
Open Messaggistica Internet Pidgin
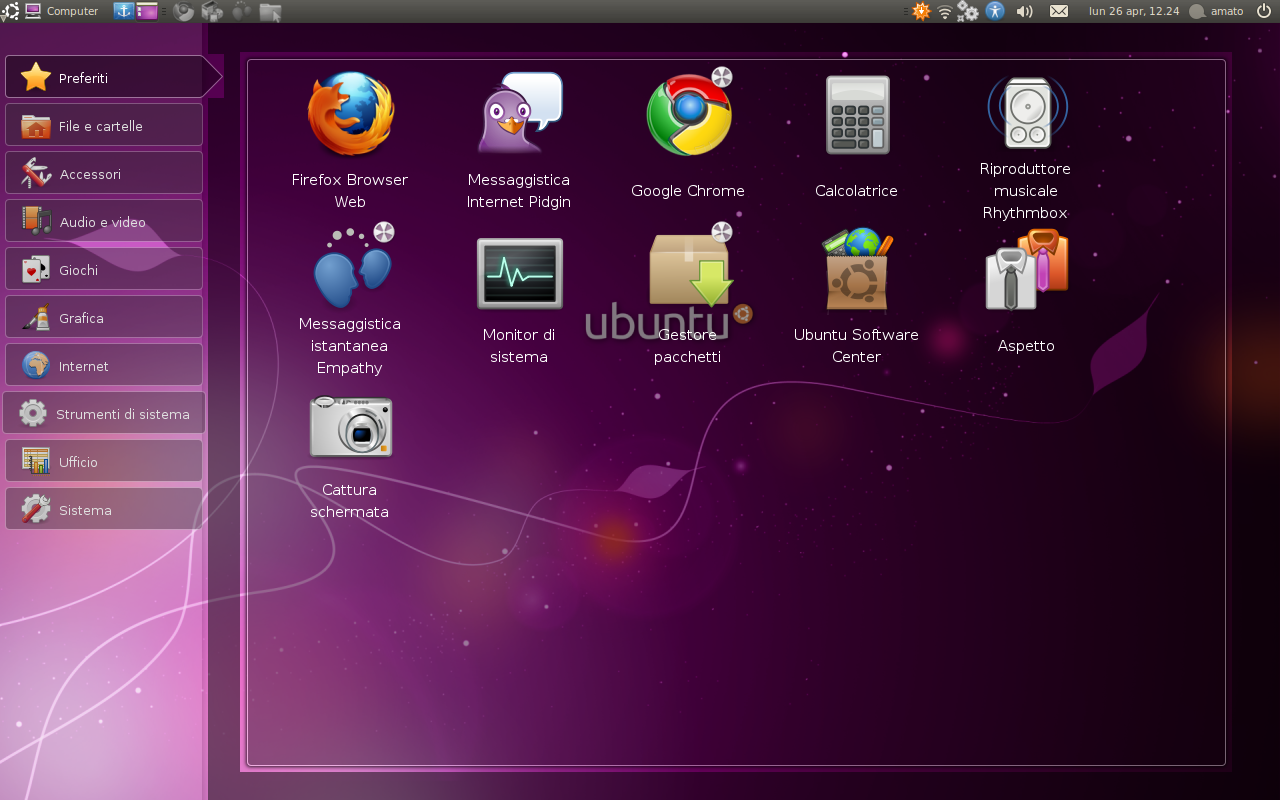point(518,113)
